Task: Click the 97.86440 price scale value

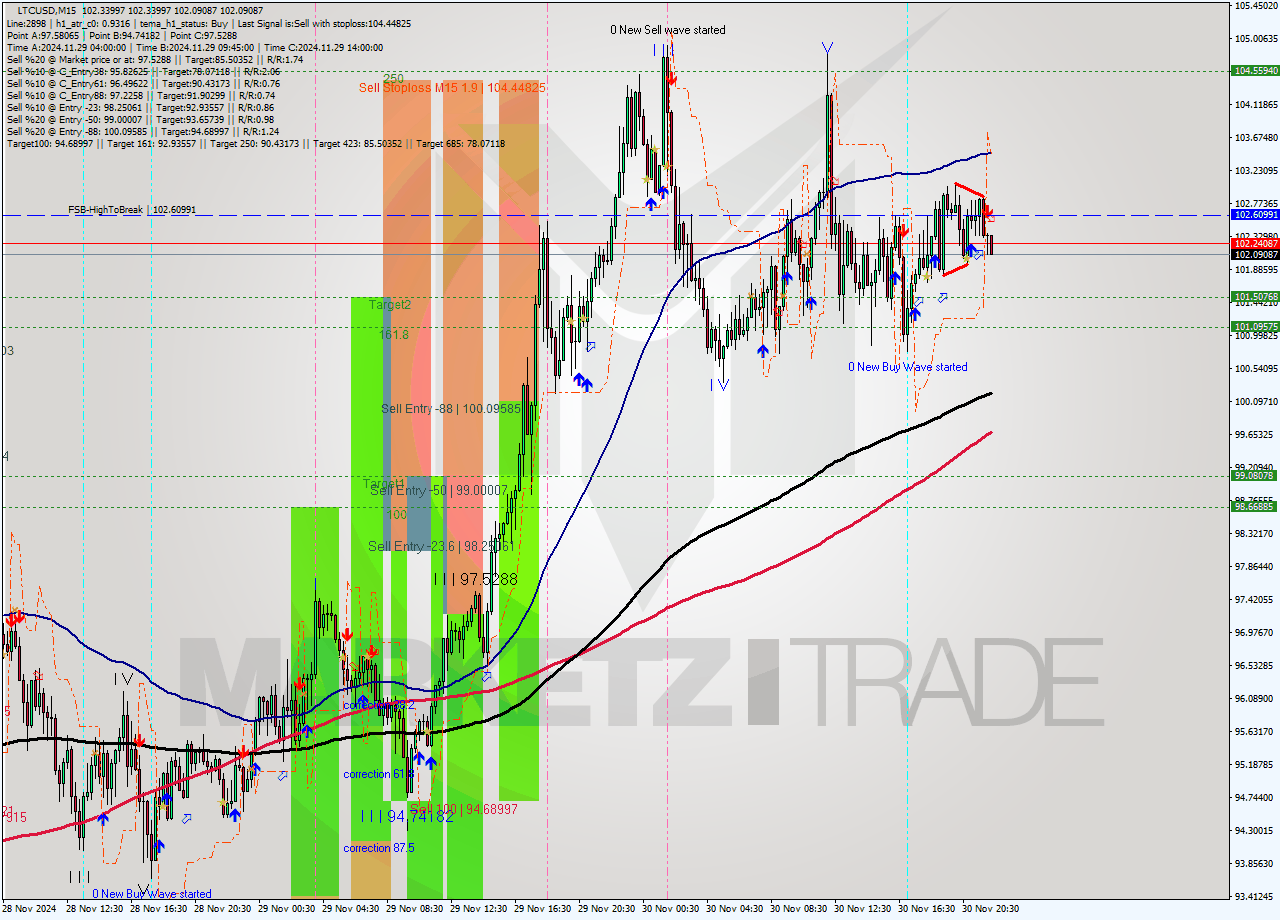Action: (x=1254, y=566)
